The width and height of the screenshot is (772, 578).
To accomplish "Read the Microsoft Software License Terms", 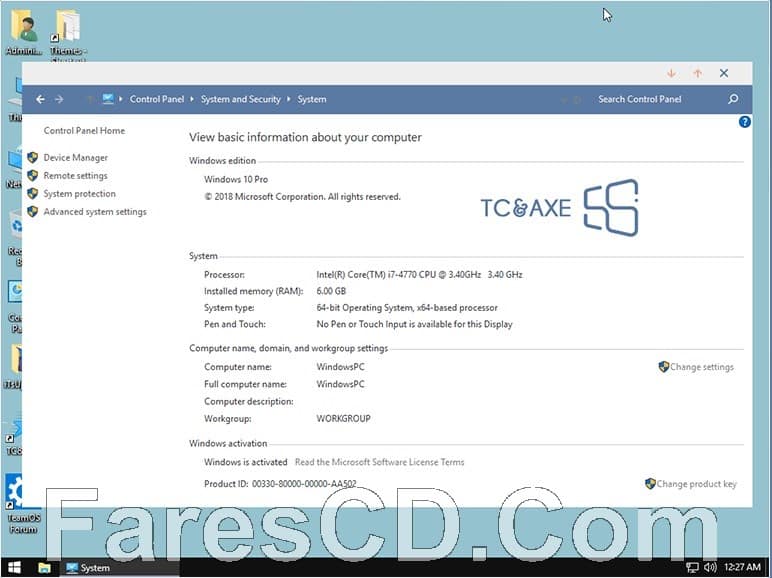I will (379, 462).
